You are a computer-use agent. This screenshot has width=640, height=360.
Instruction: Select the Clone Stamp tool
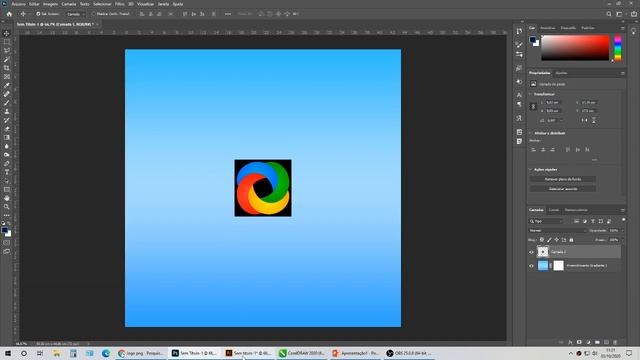coord(7,111)
